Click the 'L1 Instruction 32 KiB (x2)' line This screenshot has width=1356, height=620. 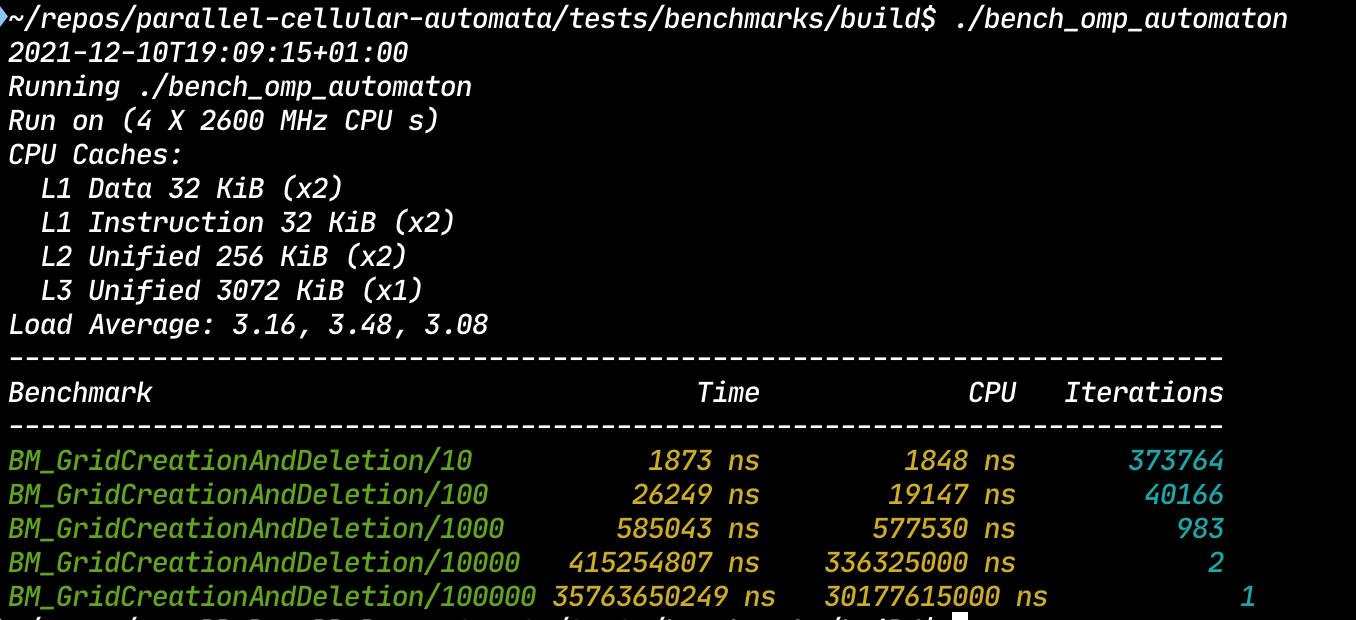(x=248, y=223)
